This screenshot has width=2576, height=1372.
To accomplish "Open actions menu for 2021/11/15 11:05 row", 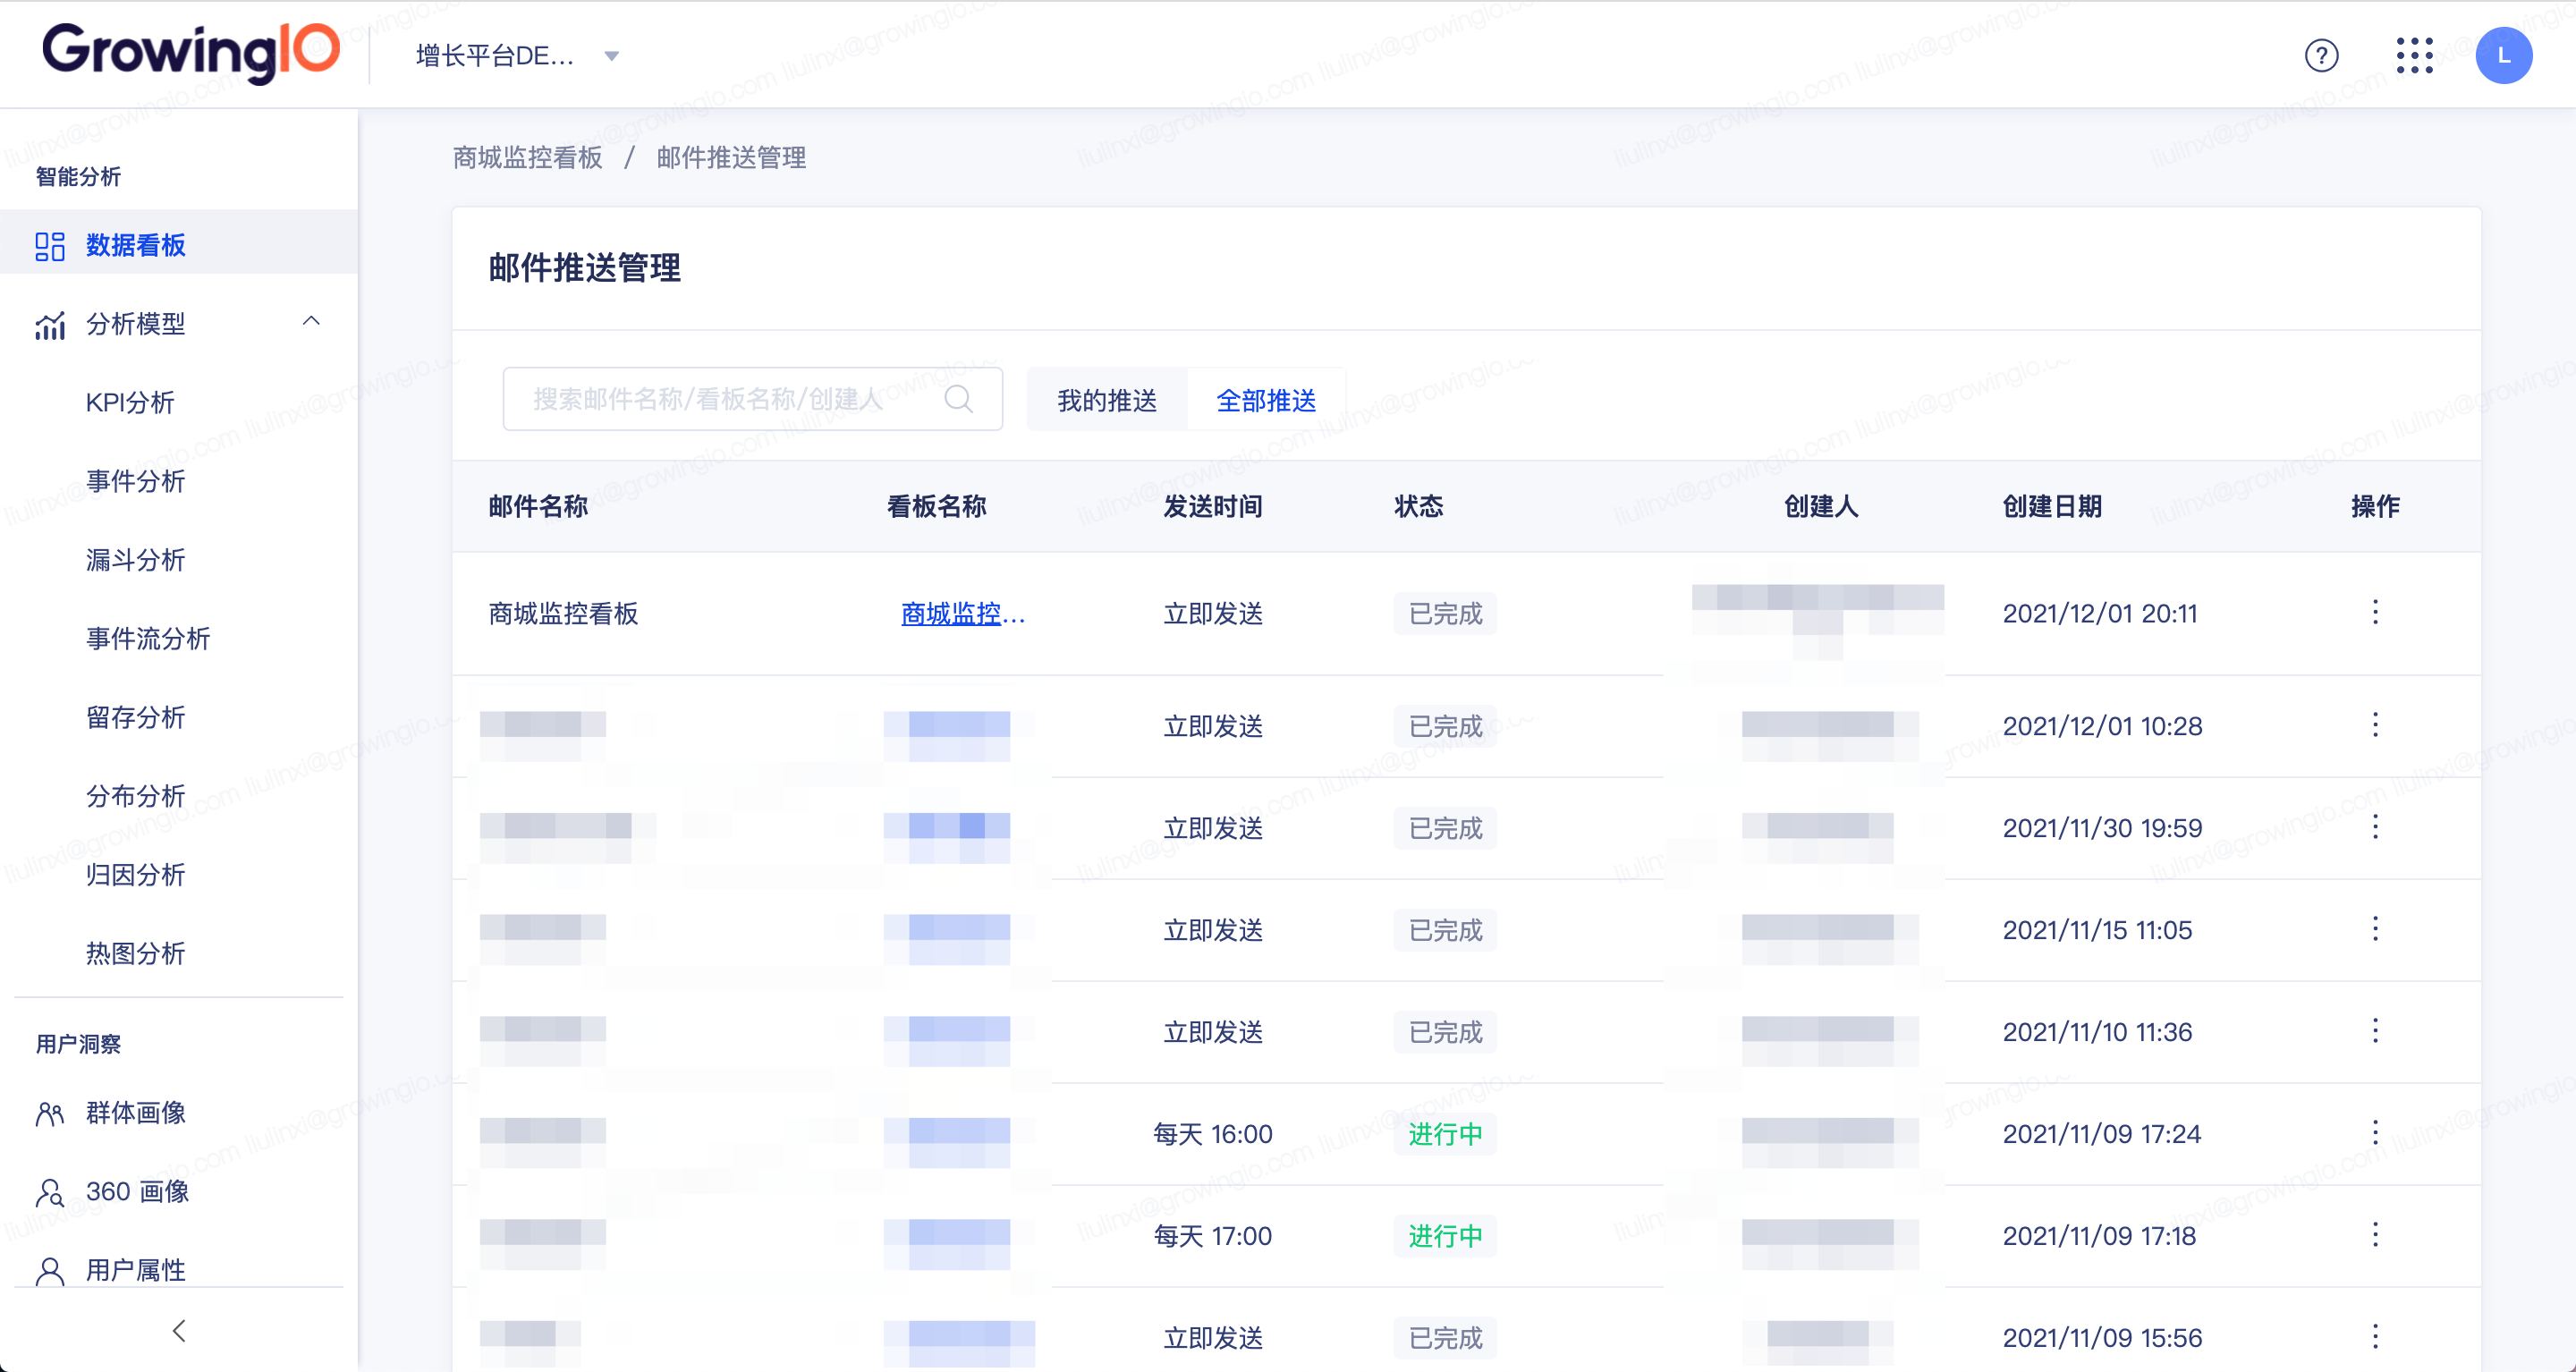I will point(2375,929).
